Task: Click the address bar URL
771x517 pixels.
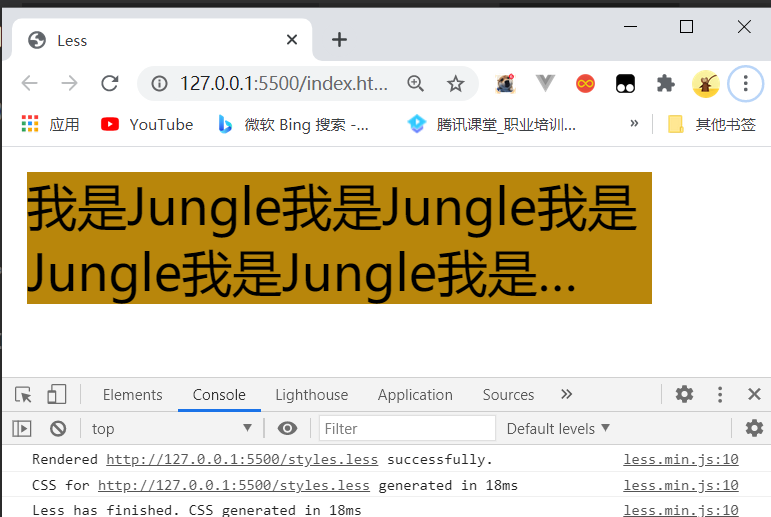Action: click(x=284, y=84)
